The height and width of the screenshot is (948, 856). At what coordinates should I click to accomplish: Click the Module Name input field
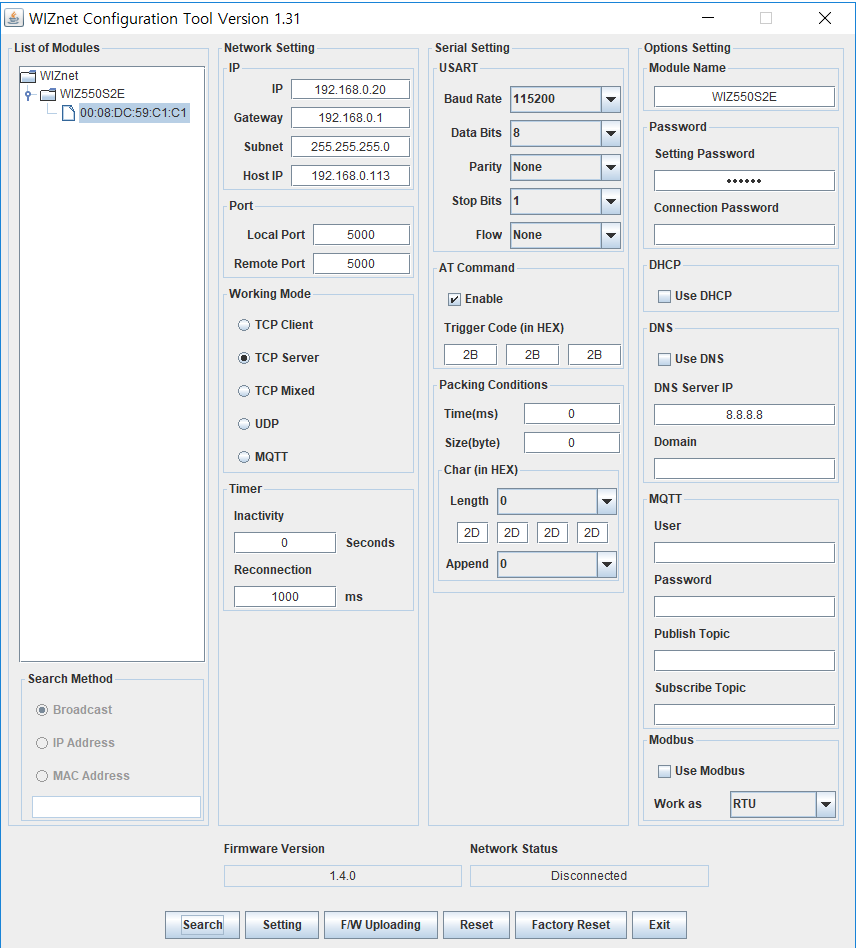[744, 97]
